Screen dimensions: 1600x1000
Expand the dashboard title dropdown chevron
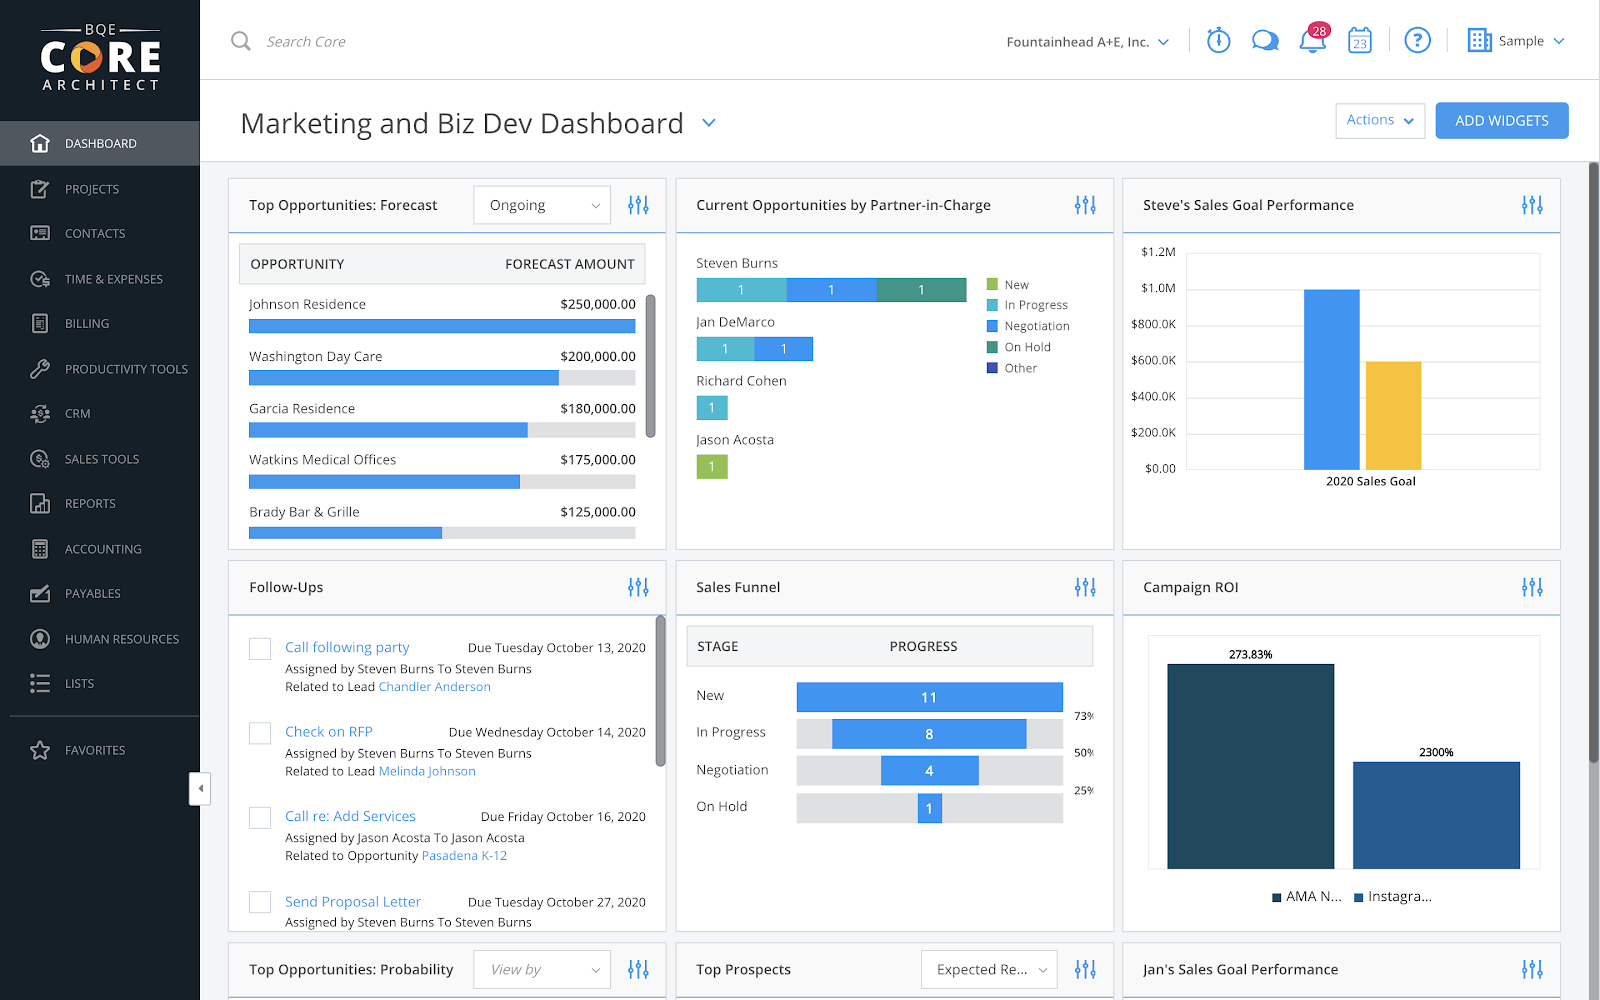click(x=709, y=123)
